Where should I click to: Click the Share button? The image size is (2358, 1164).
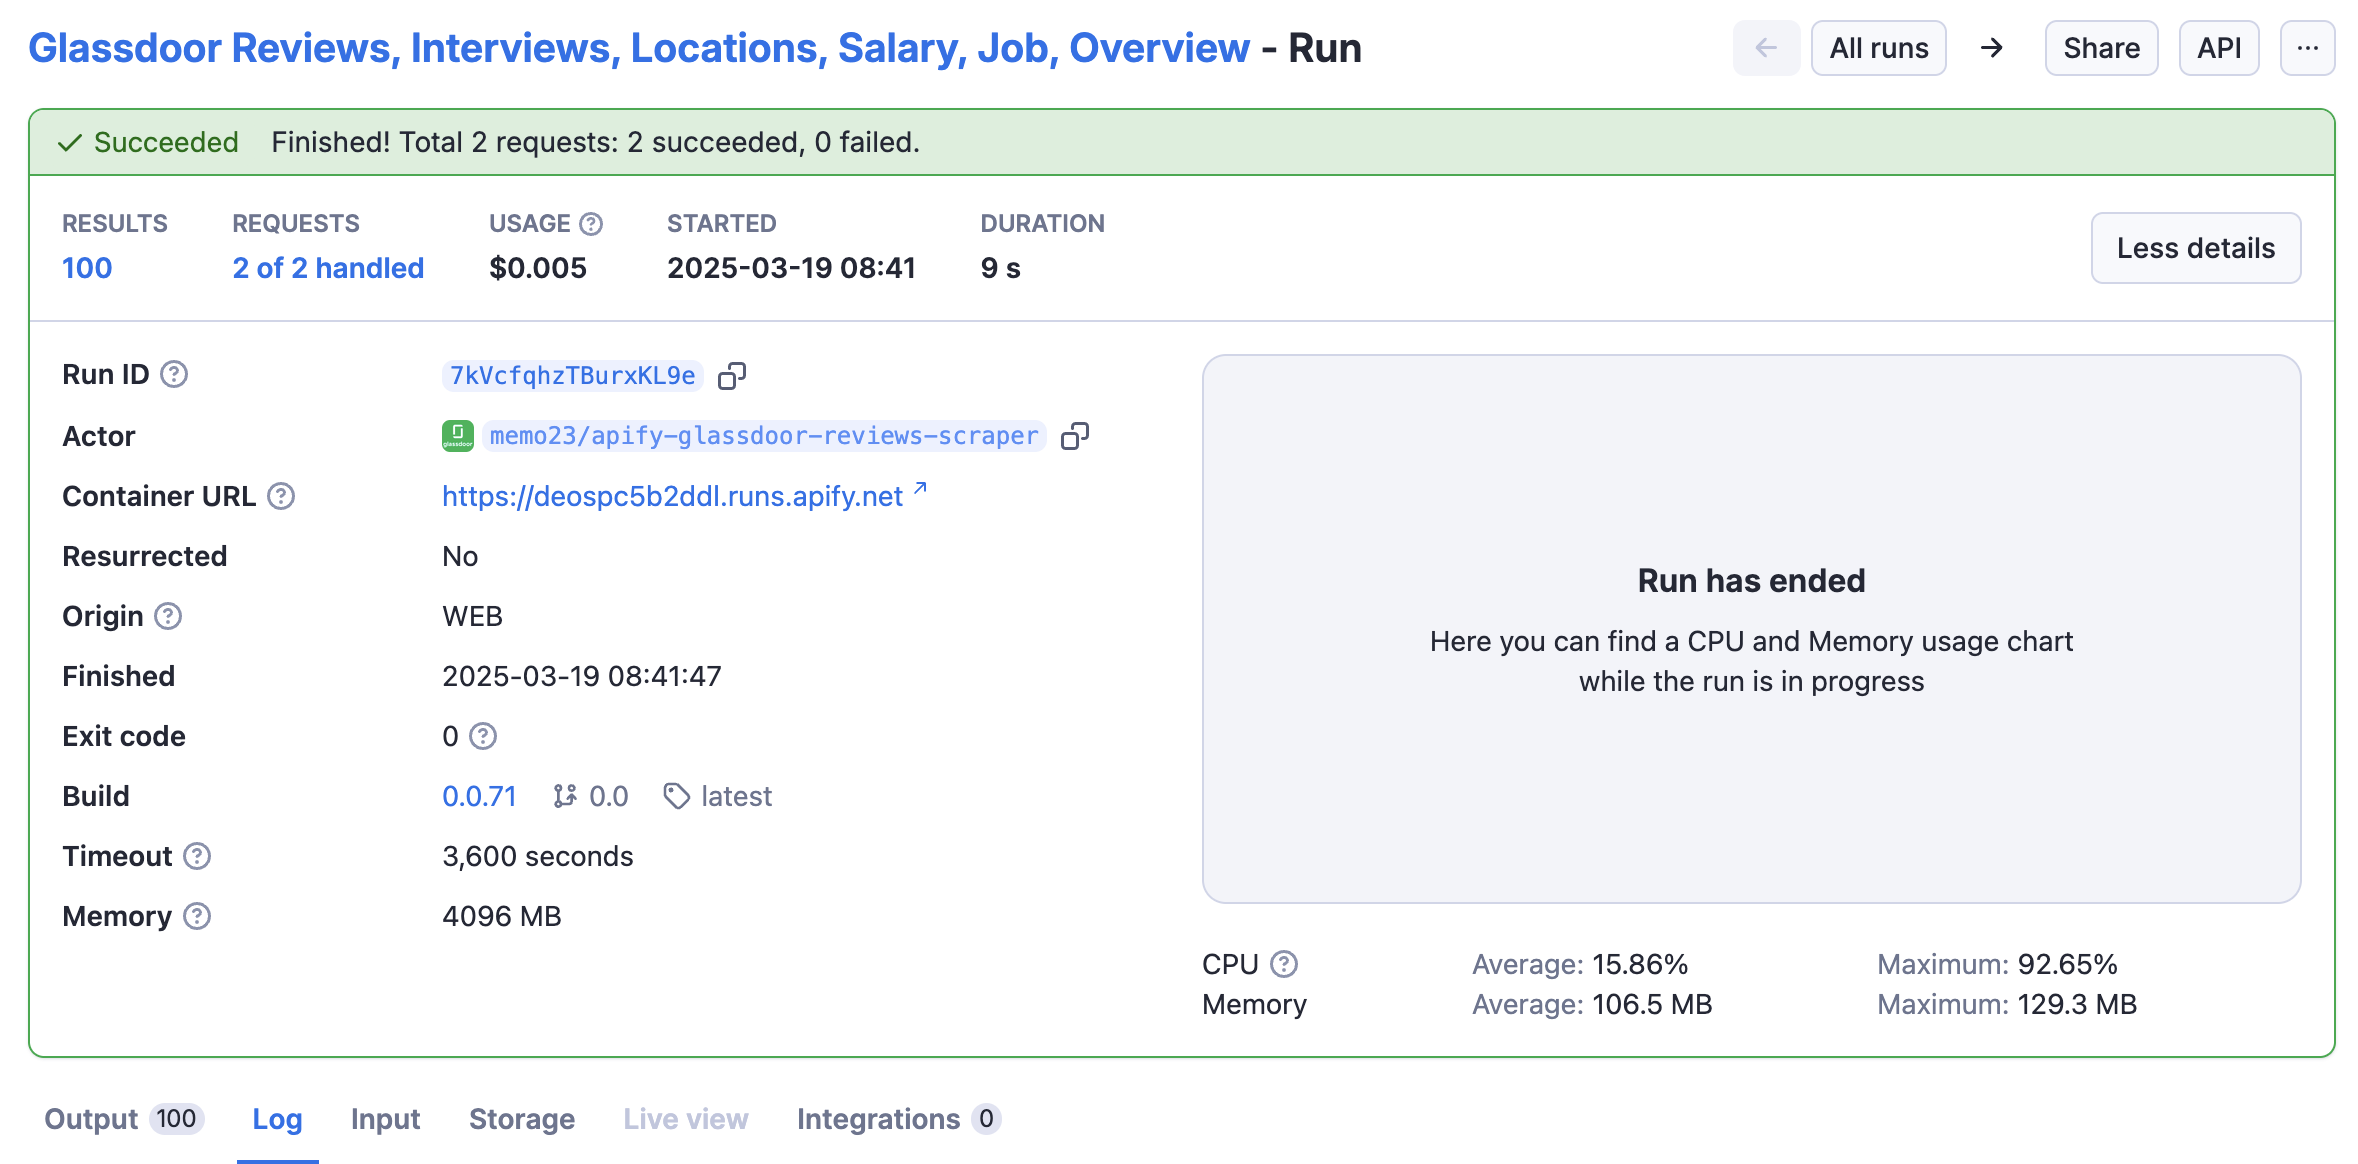click(x=2100, y=47)
